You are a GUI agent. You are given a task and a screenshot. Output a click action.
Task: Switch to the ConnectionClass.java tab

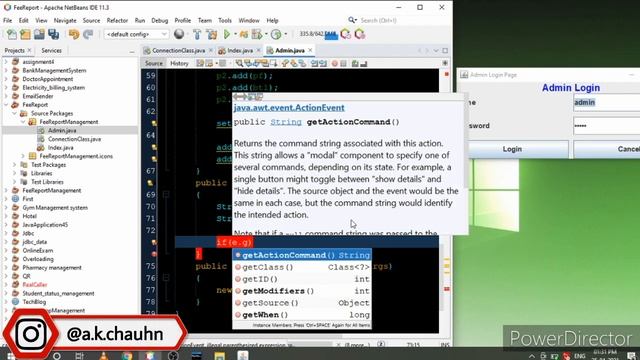coord(178,51)
